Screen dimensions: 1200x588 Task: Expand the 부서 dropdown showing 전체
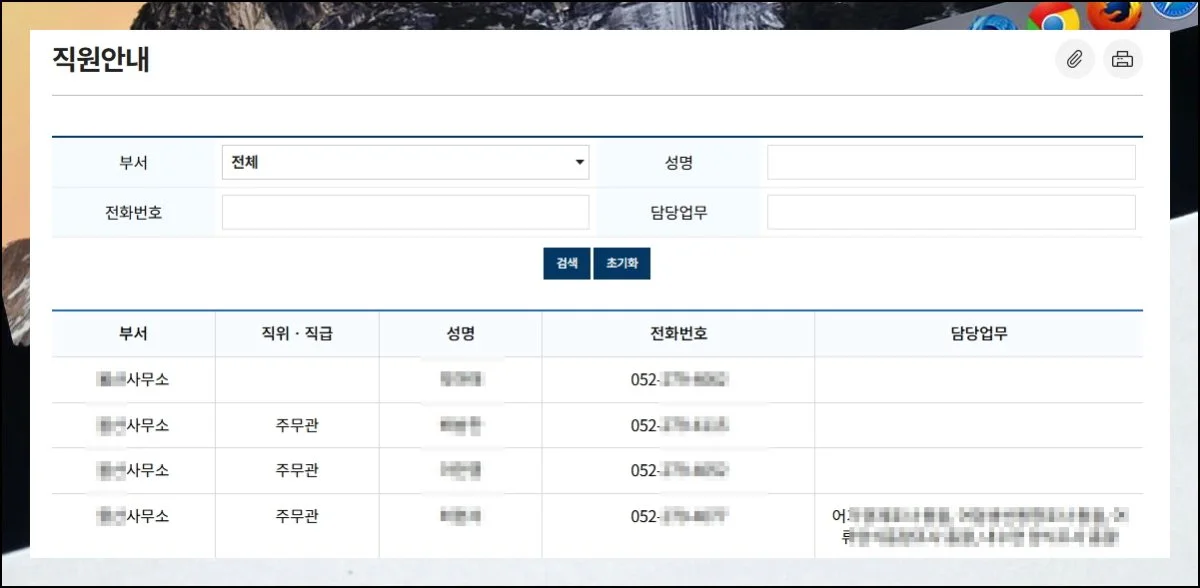(405, 162)
